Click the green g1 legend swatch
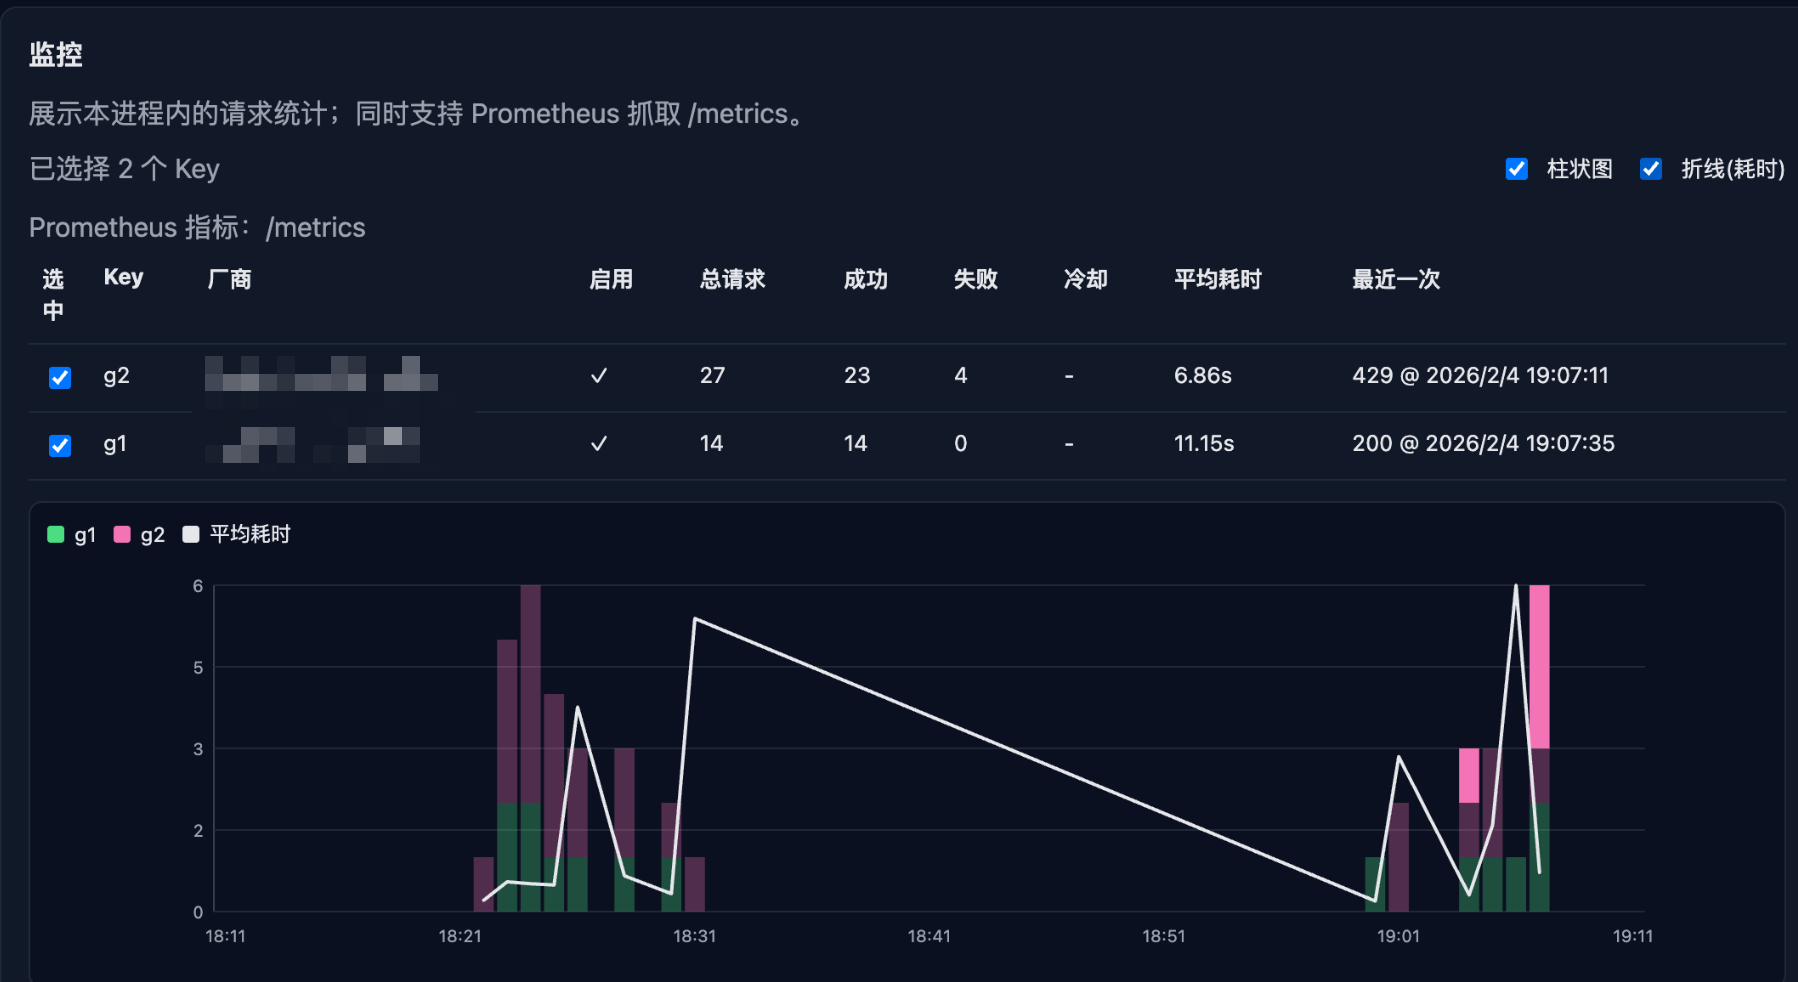Image resolution: width=1798 pixels, height=982 pixels. 56,534
